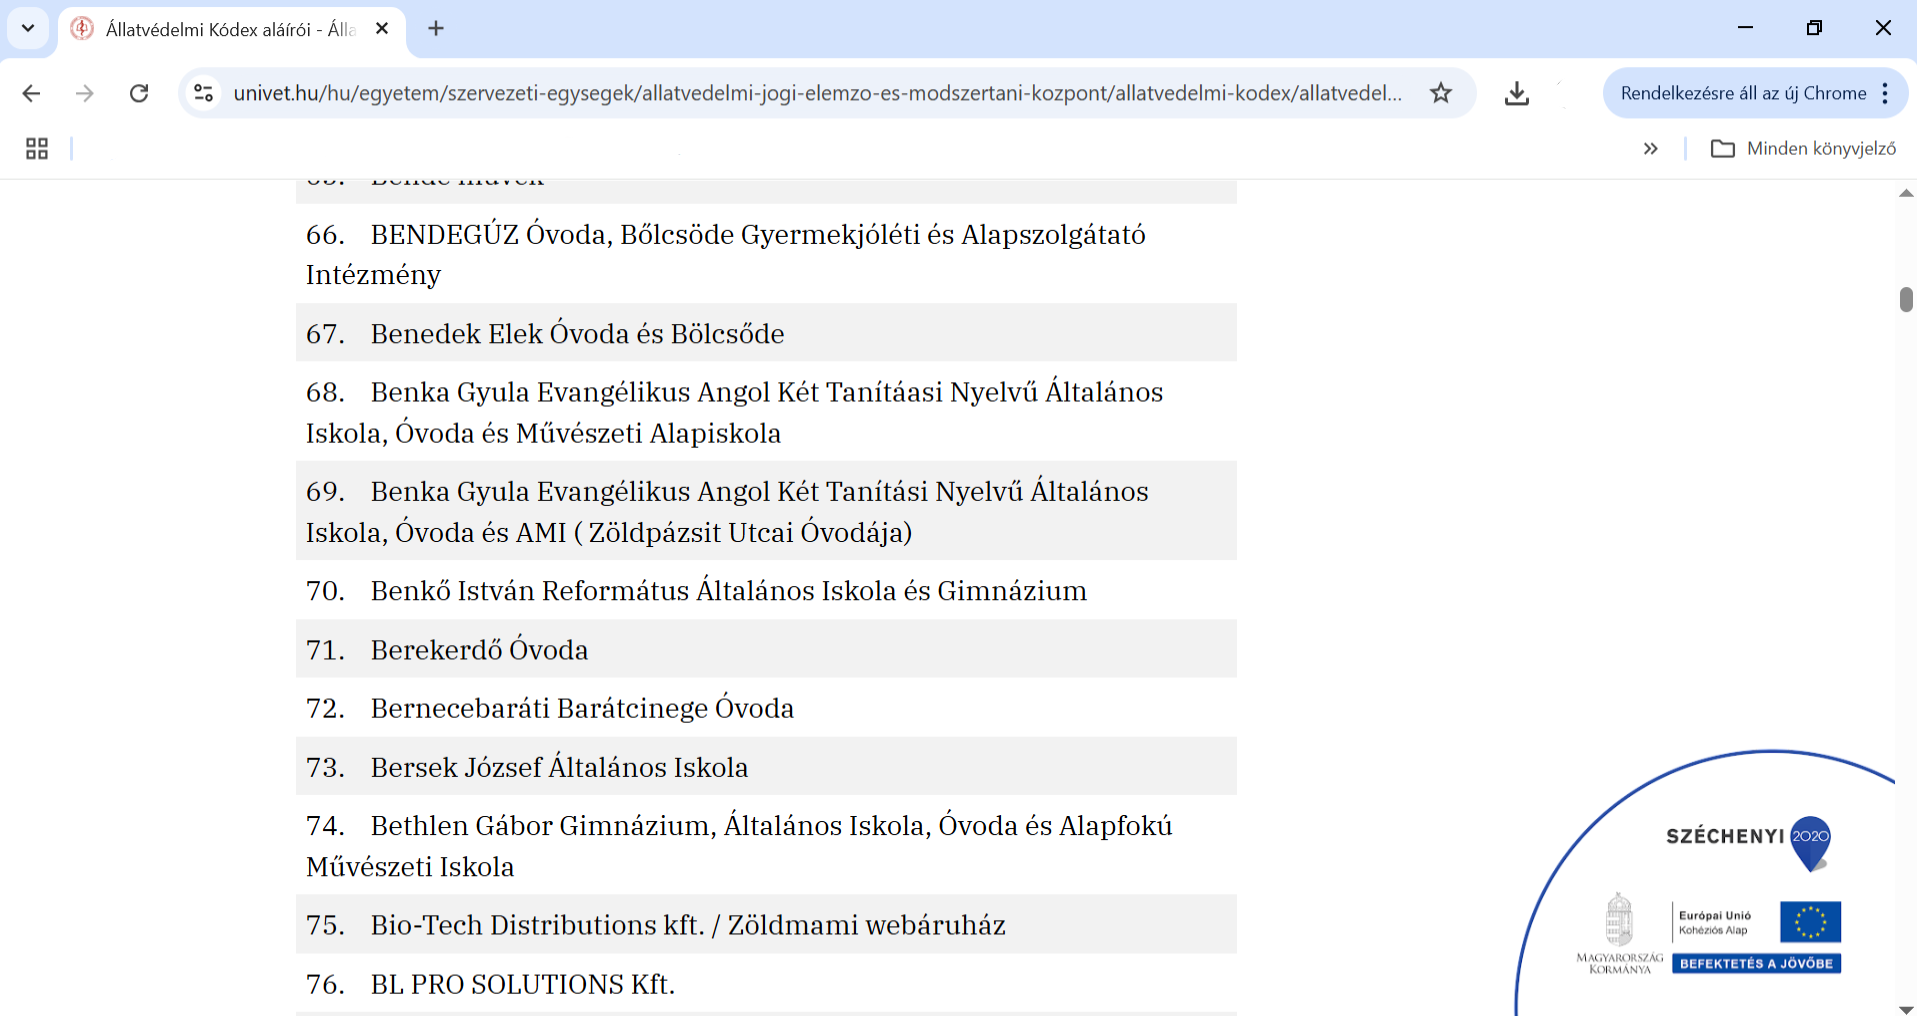The height and width of the screenshot is (1016, 1917).
Task: Select row 69 Zöldpázsit Utcai Óvodája entry
Action: click(x=766, y=511)
